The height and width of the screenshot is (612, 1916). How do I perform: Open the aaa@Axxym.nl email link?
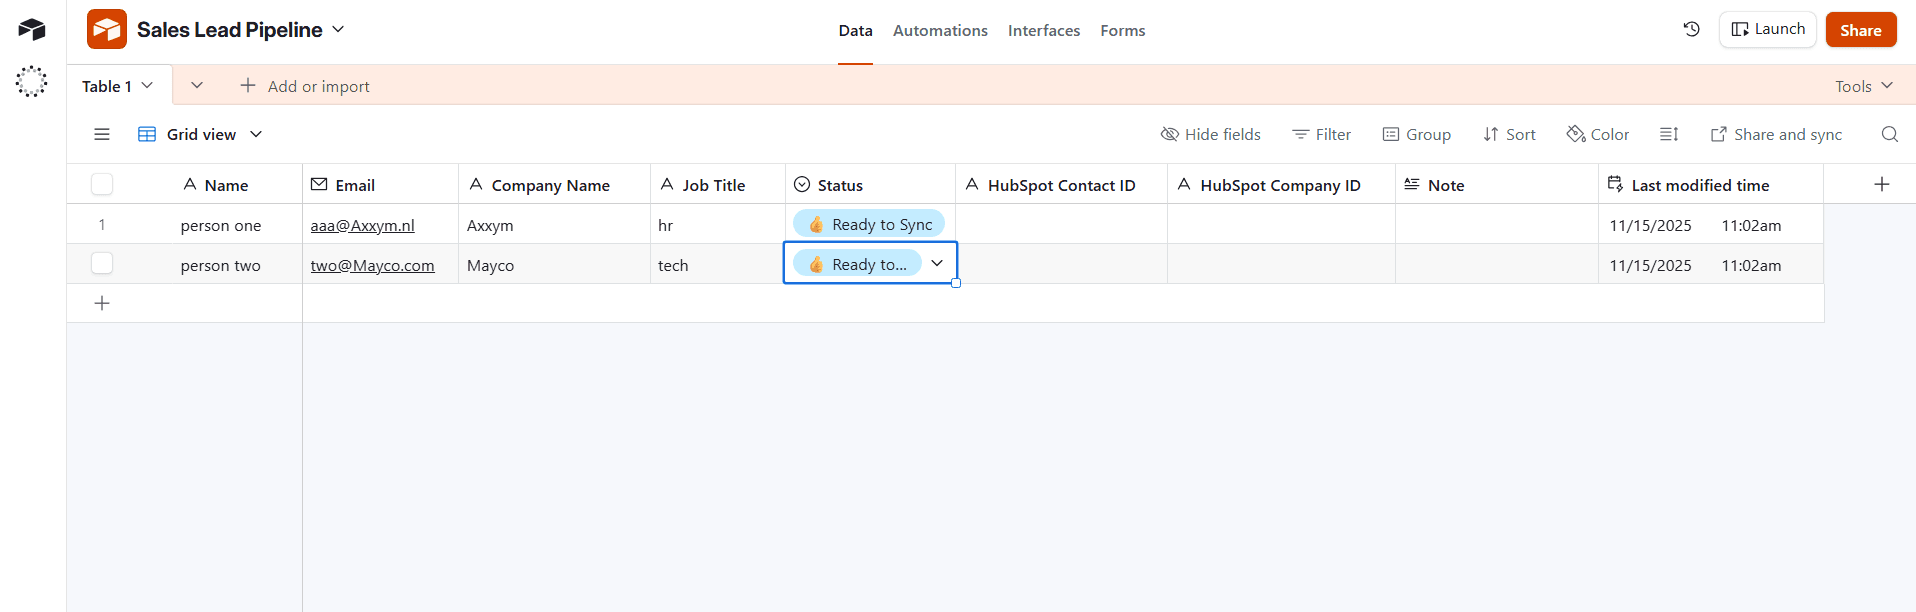click(x=362, y=225)
